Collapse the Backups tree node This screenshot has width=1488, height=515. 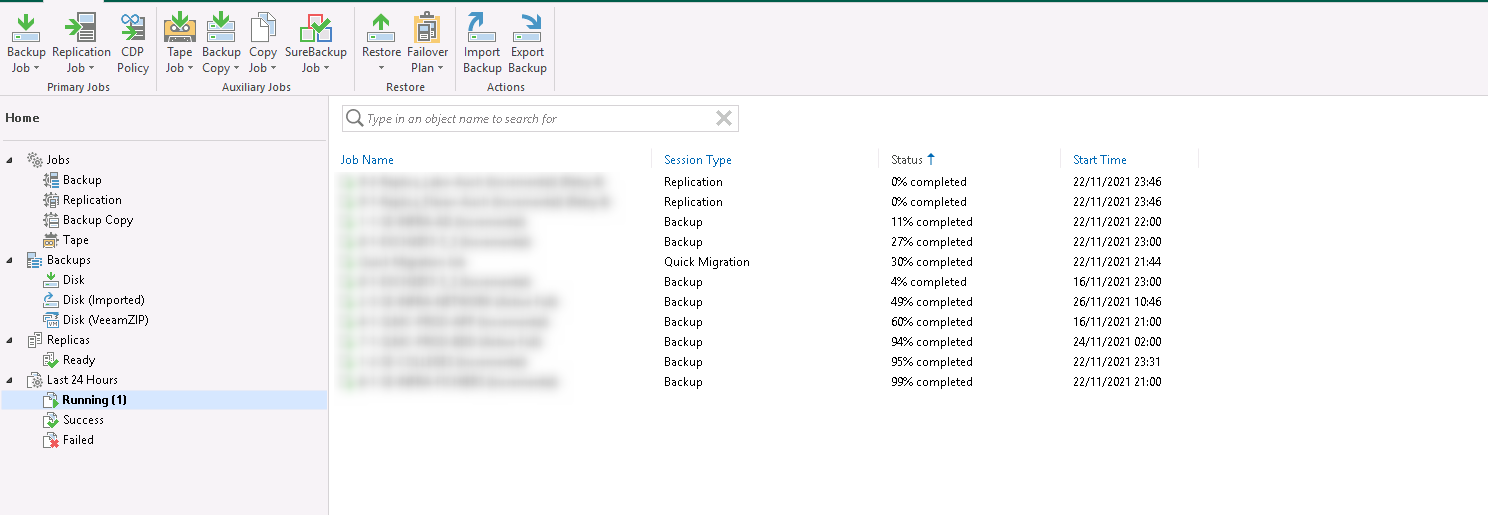point(10,260)
